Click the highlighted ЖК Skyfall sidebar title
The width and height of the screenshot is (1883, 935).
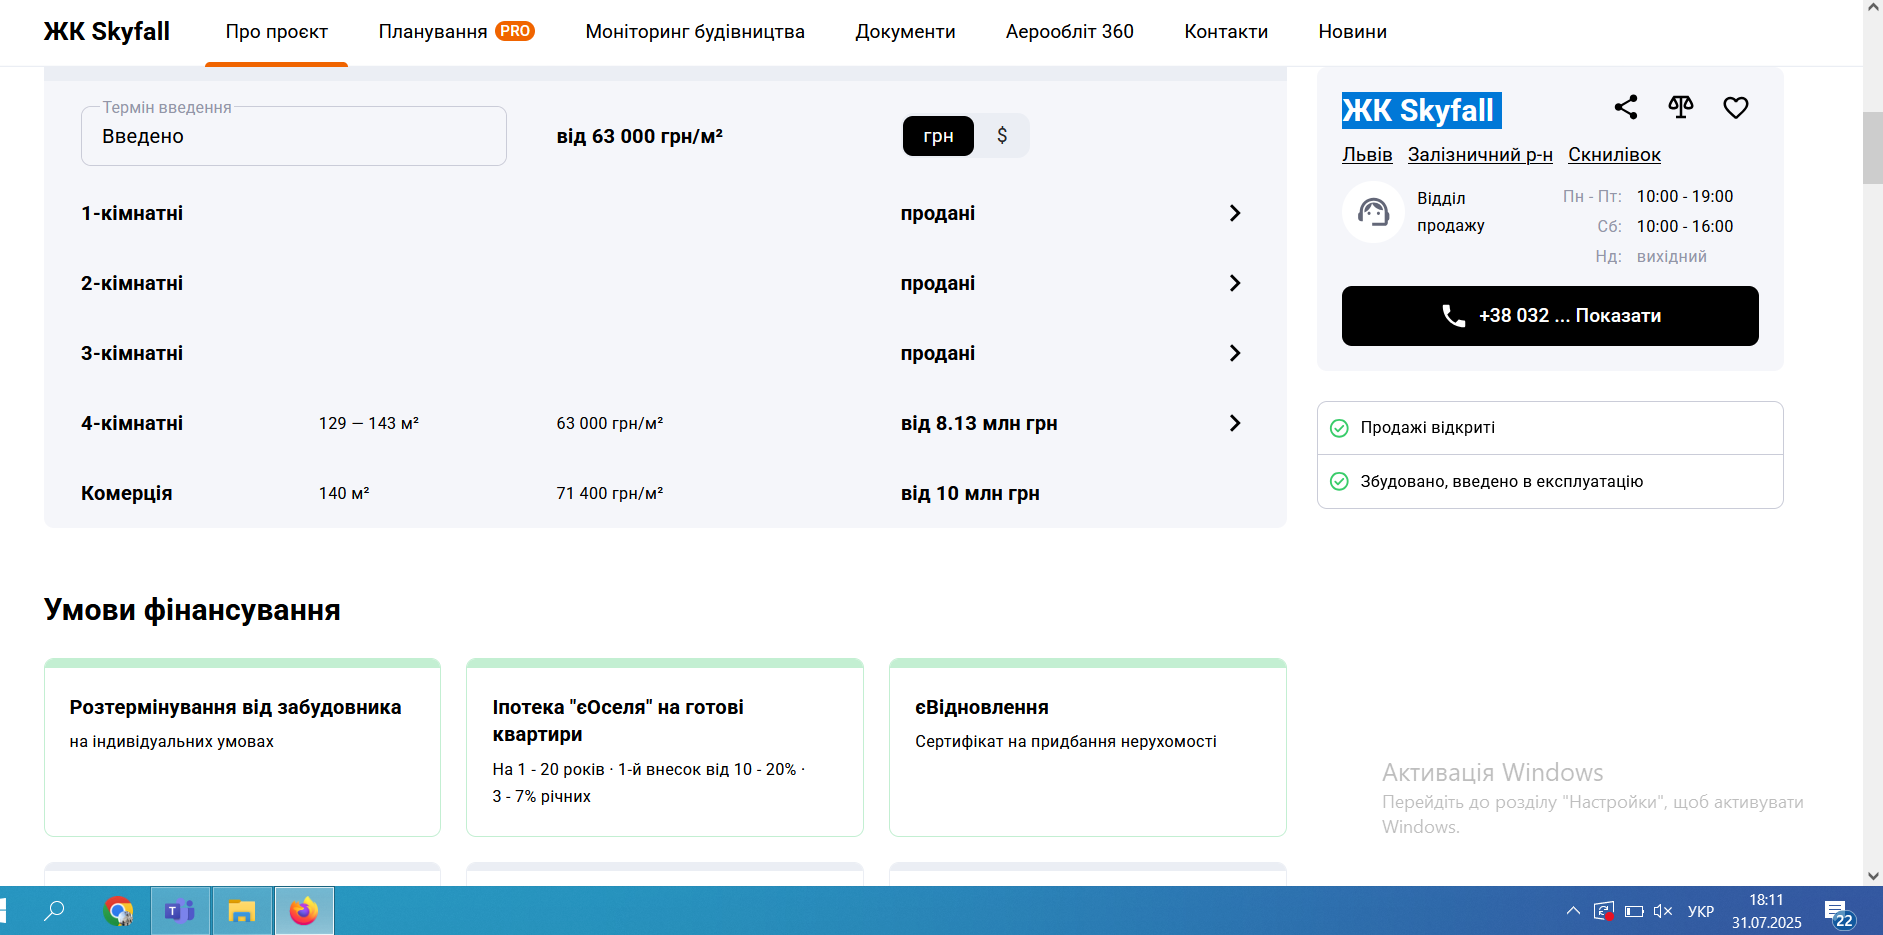[1419, 110]
